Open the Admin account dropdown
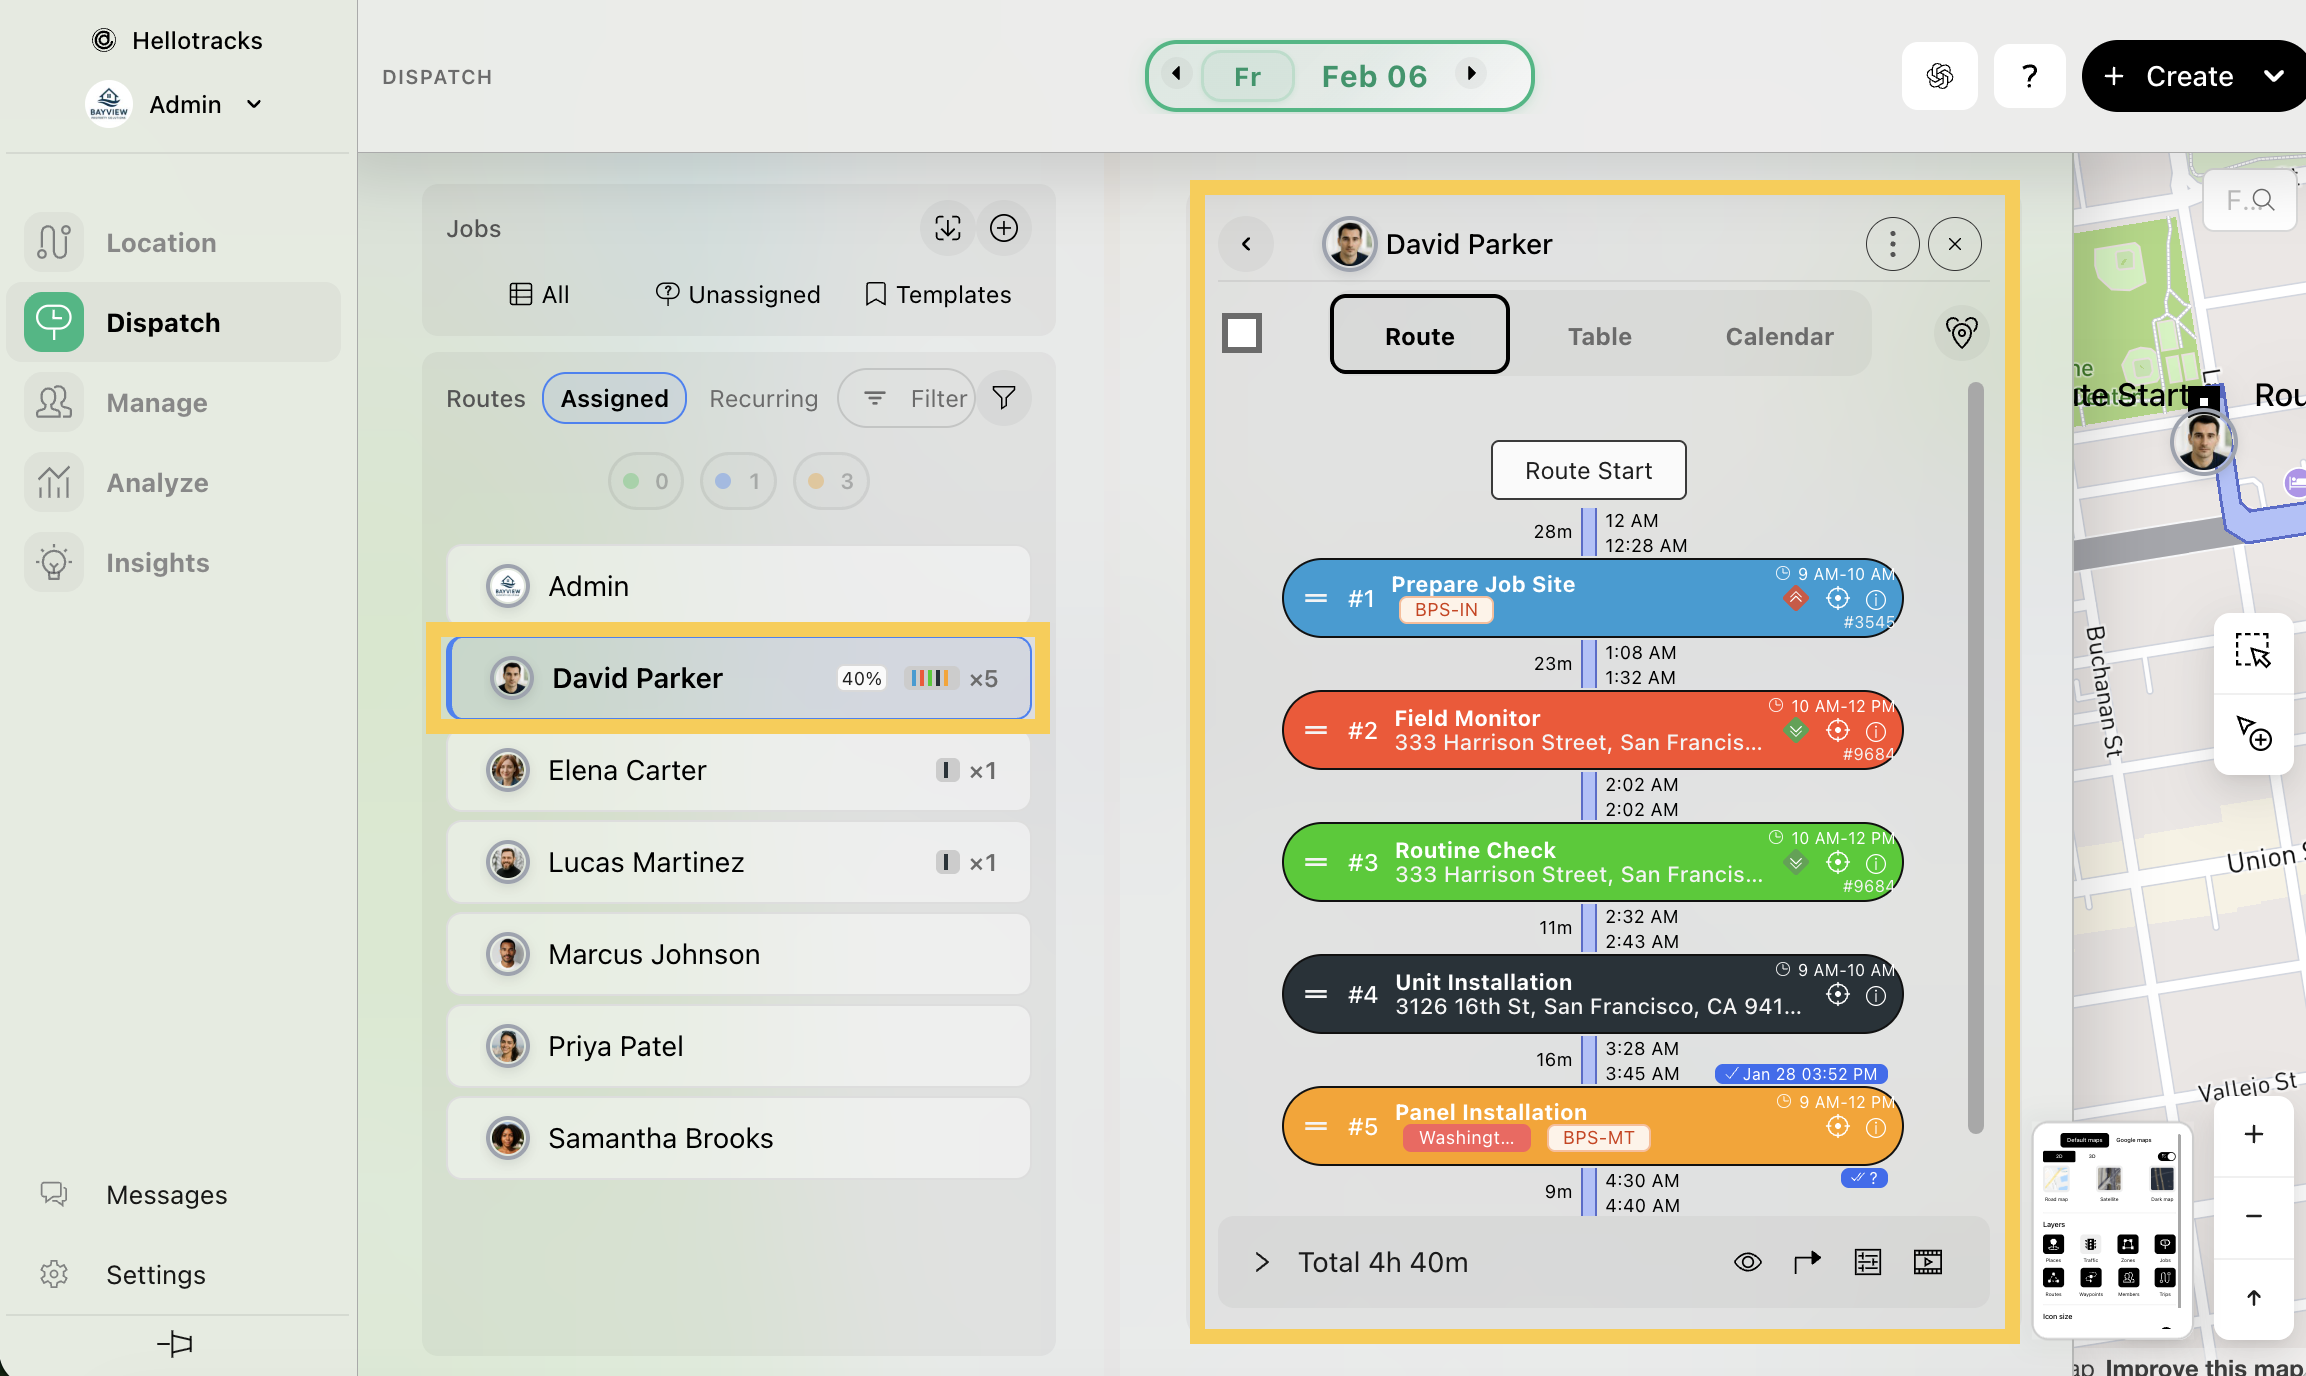 tap(254, 104)
